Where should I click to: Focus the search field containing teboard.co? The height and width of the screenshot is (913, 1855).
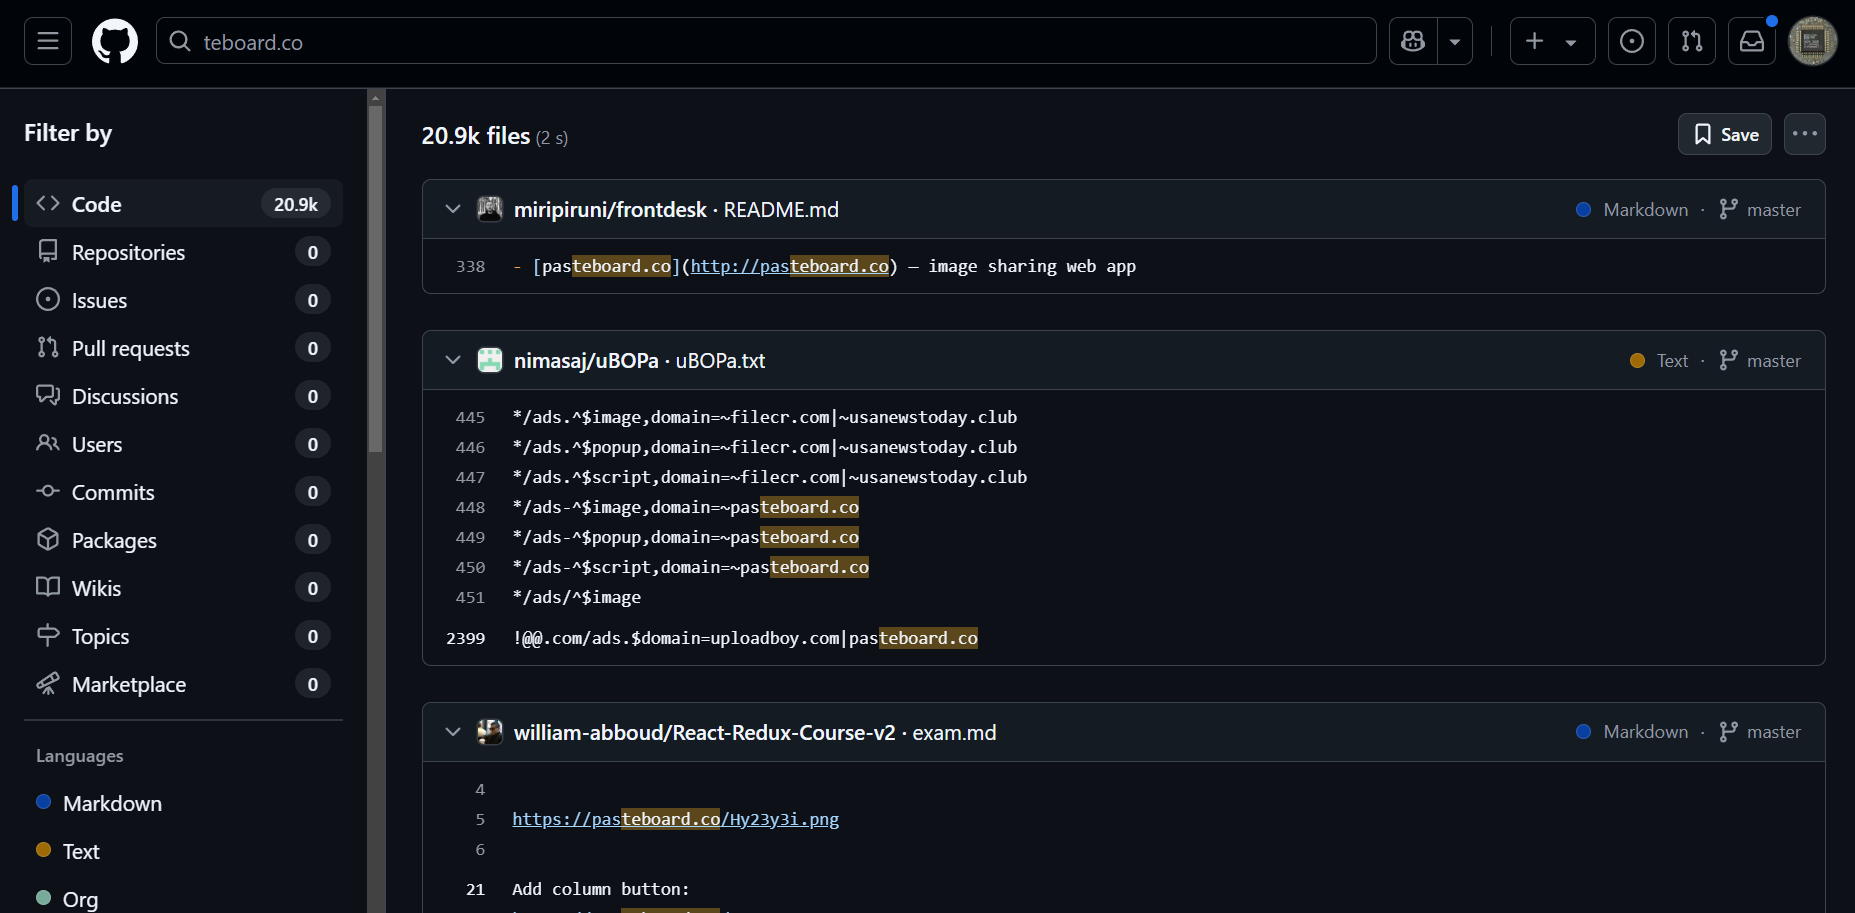pyautogui.click(x=766, y=41)
